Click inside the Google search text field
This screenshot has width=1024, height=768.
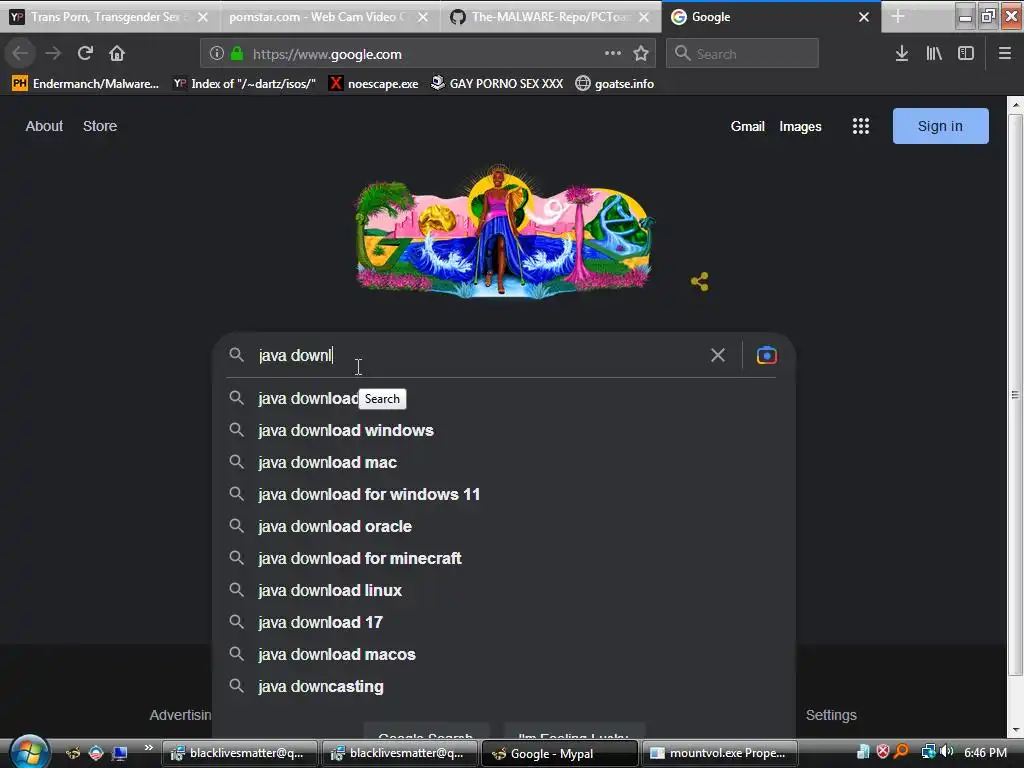click(480, 355)
